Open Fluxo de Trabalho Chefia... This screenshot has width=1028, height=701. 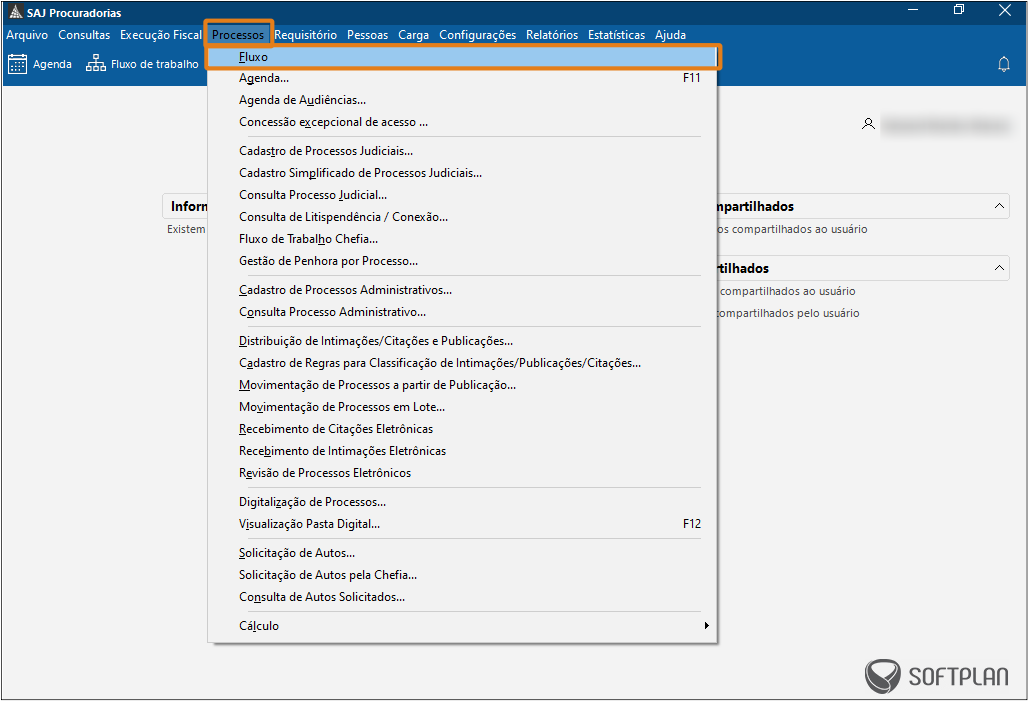(x=462, y=239)
